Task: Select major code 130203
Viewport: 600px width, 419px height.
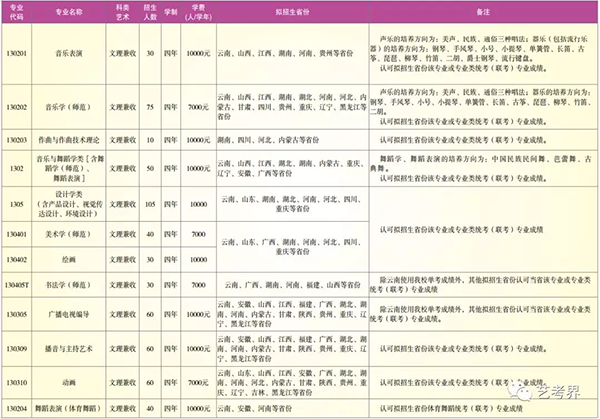Action: pyautogui.click(x=16, y=140)
